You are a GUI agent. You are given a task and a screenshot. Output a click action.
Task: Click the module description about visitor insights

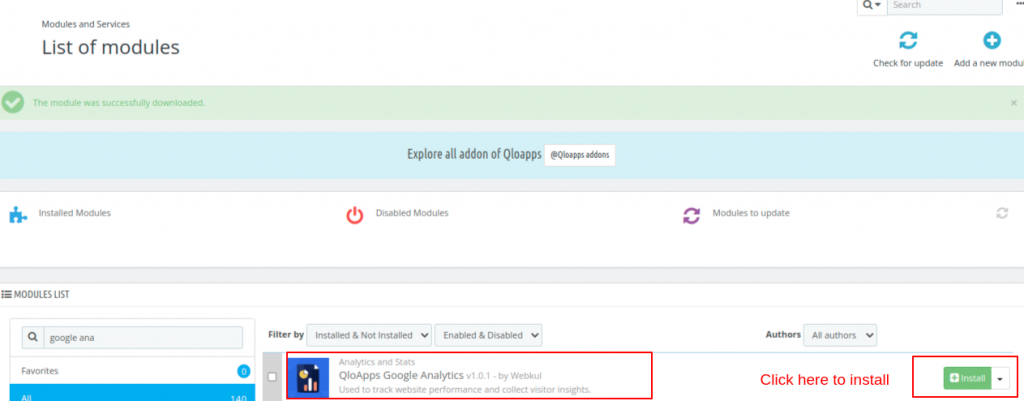465,390
